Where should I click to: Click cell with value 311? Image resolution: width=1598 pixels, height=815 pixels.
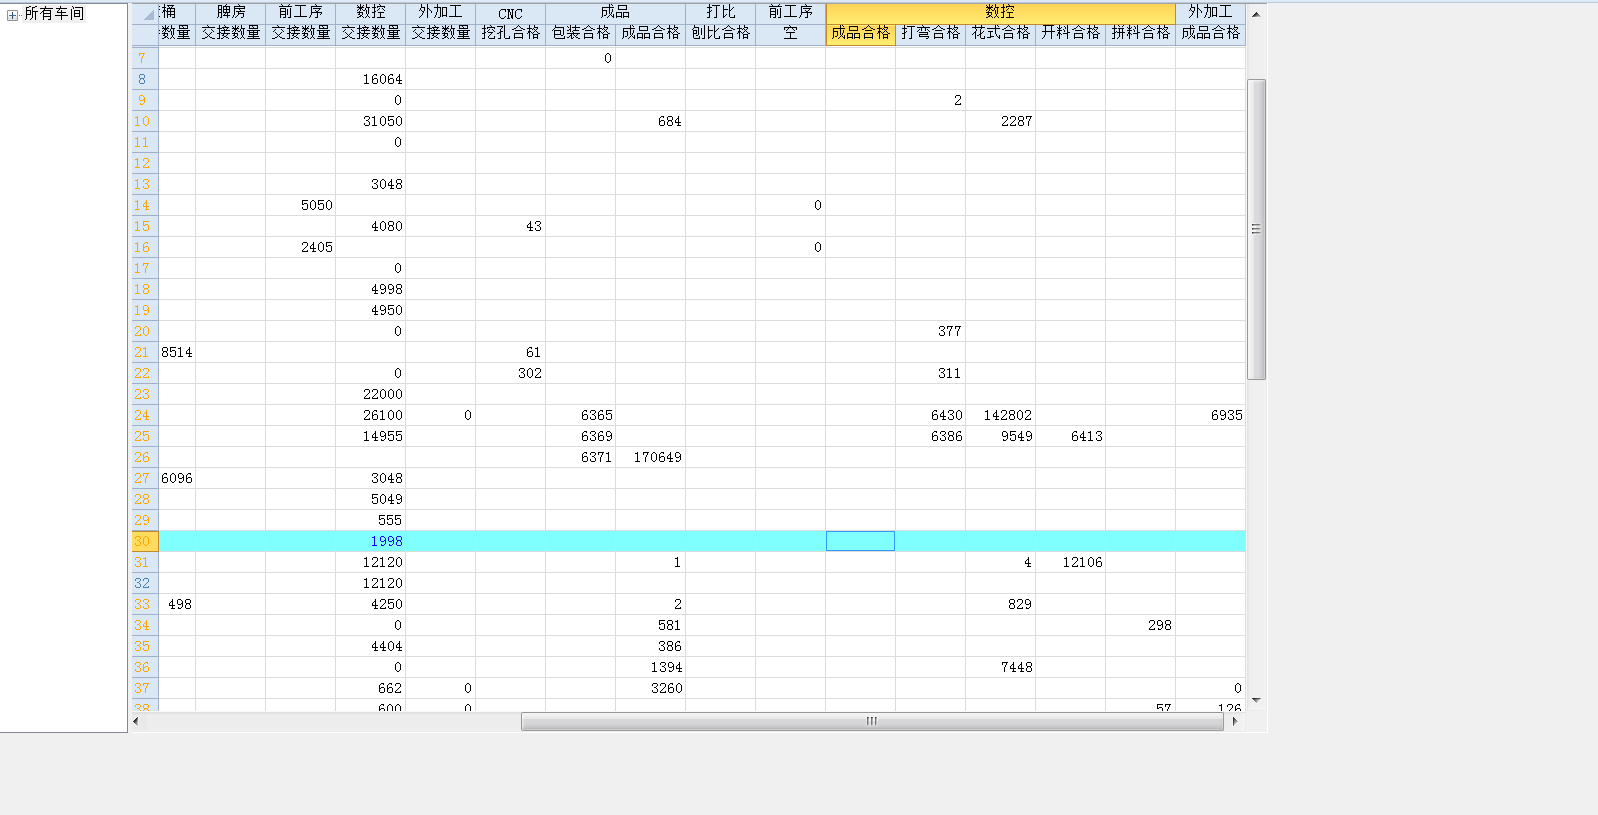930,373
